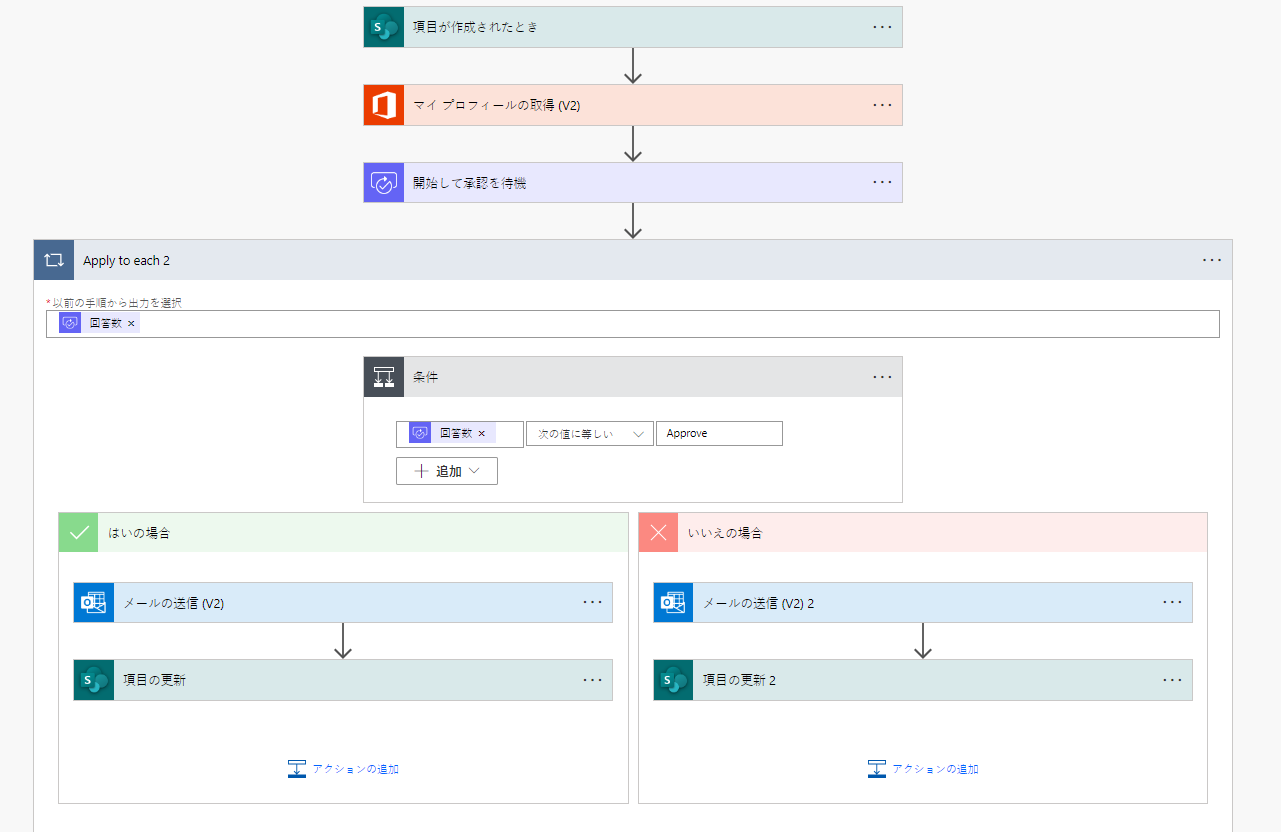The width and height of the screenshot is (1281, 832).
Task: Expand 項目の更新 2 action card
Action: coord(923,680)
